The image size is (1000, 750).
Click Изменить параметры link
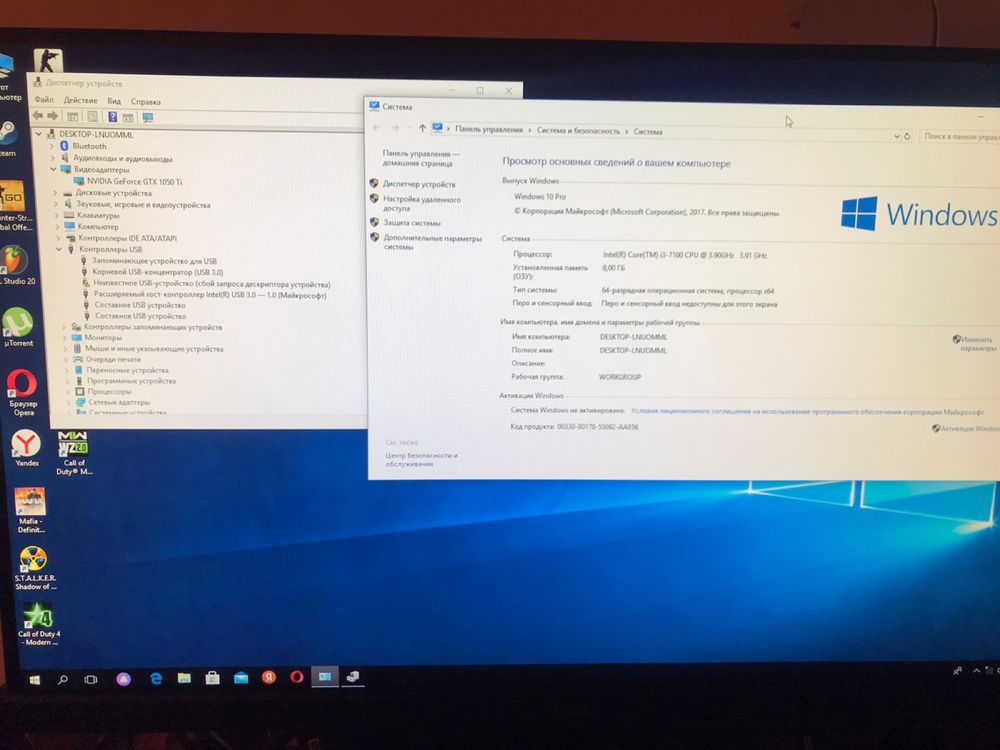(977, 344)
